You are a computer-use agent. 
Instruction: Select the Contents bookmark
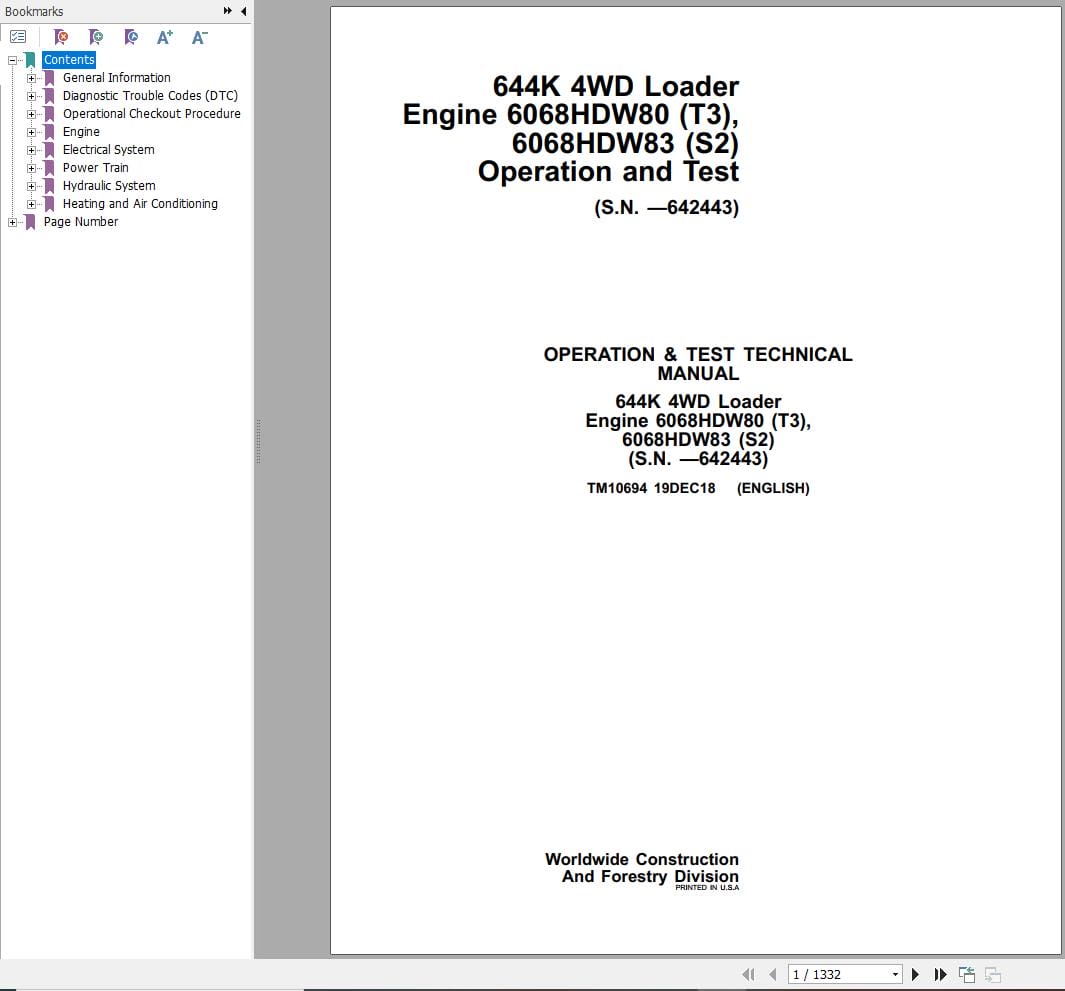click(69, 60)
